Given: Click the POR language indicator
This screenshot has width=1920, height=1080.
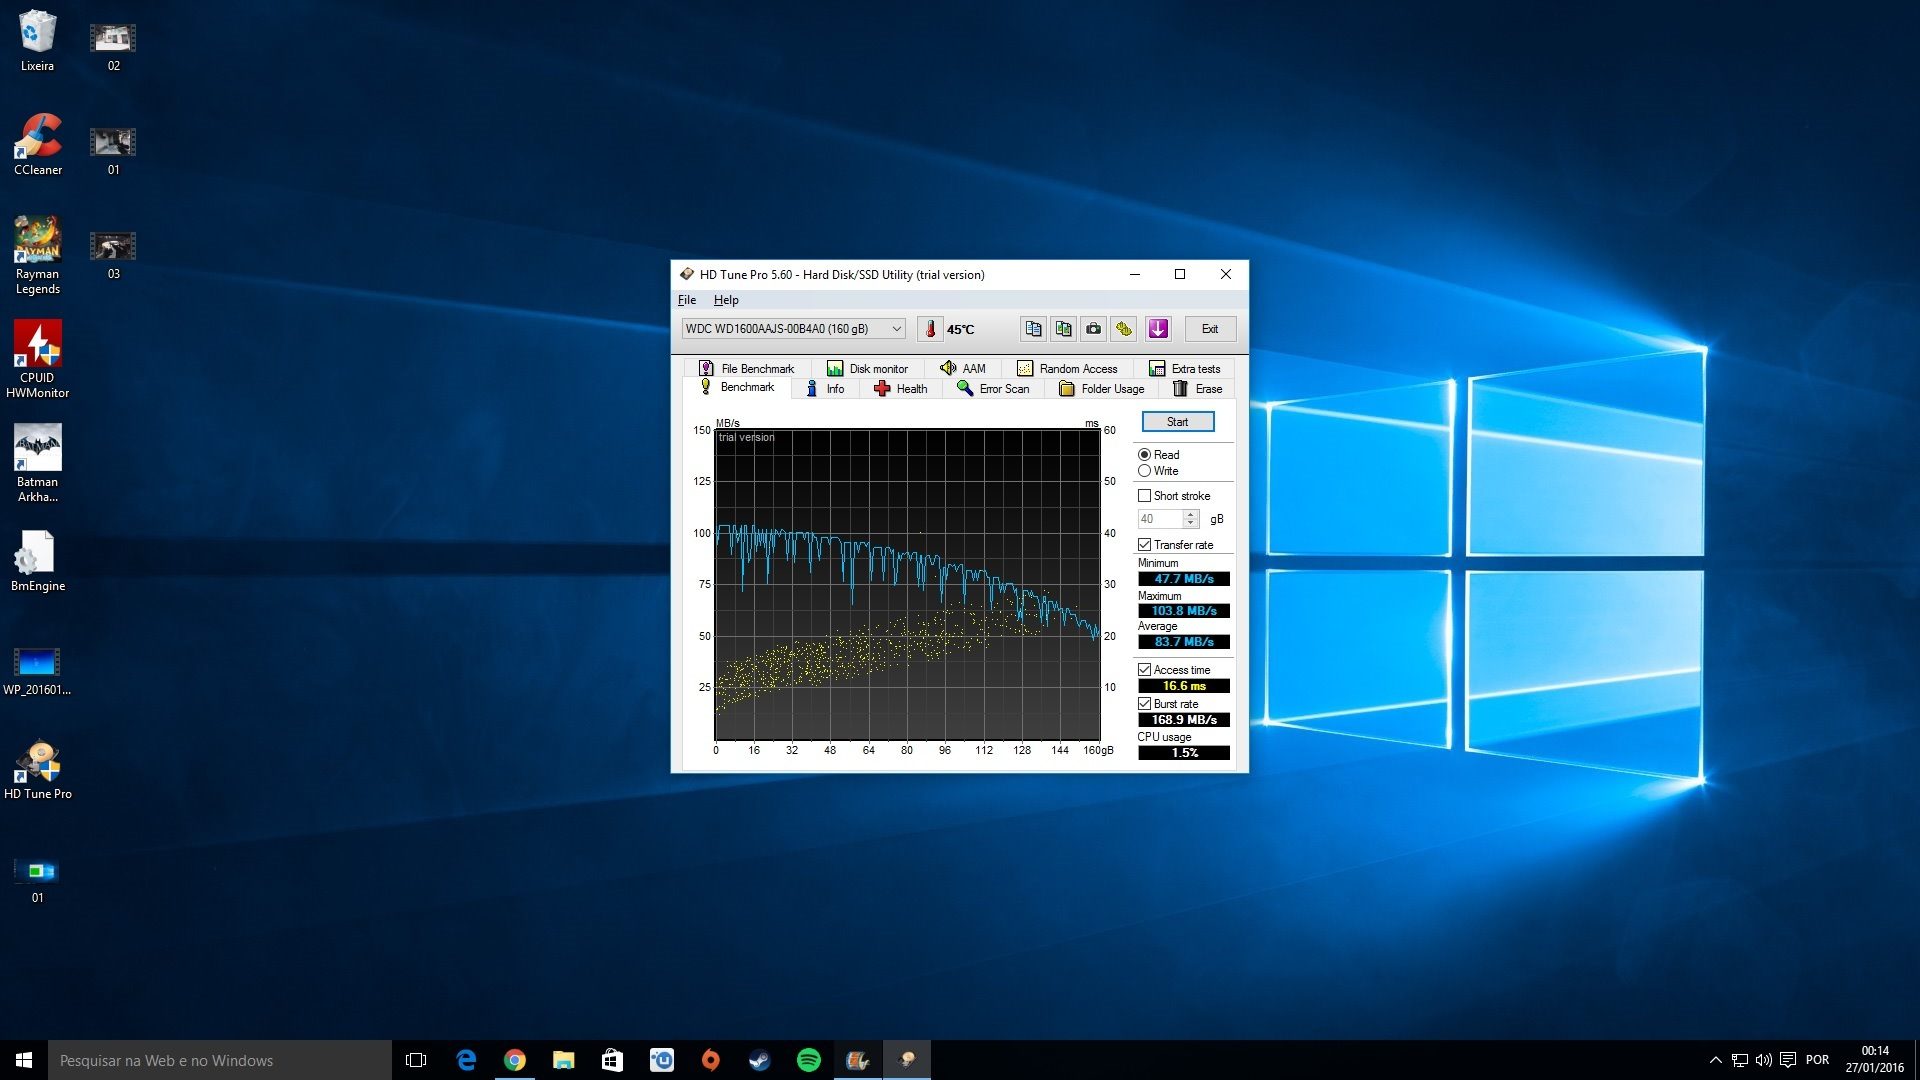Looking at the screenshot, I should (x=1818, y=1060).
